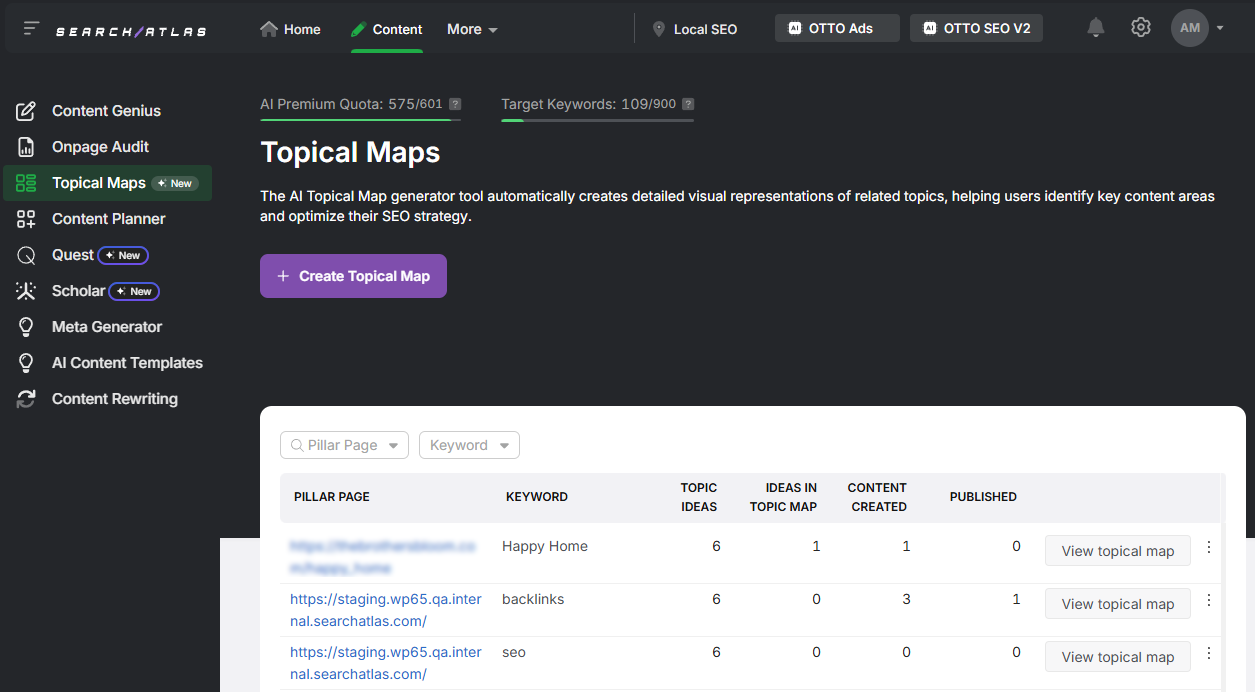Click the notification bell icon
This screenshot has width=1255, height=692.
[x=1095, y=27]
